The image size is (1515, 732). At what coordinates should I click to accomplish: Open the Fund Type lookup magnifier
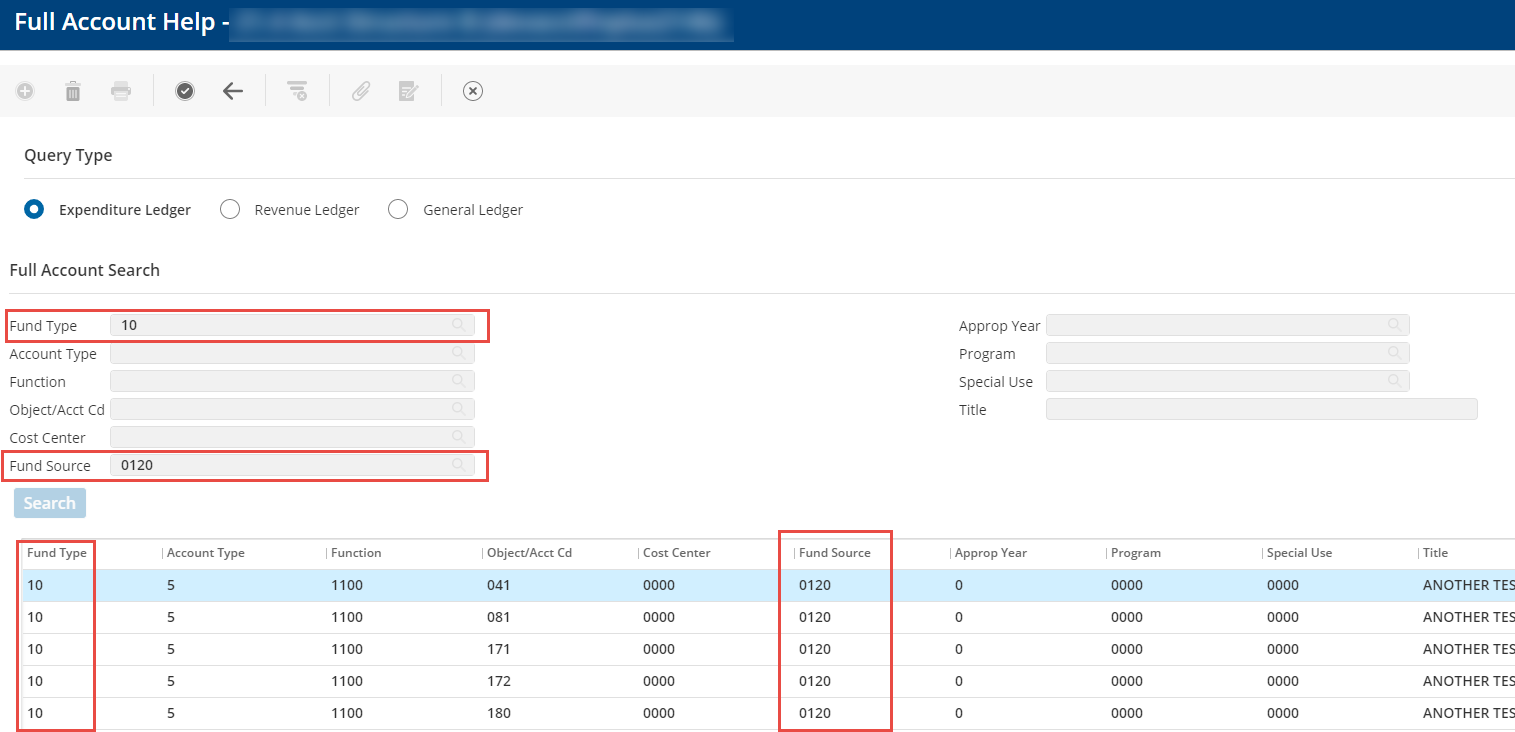[458, 325]
